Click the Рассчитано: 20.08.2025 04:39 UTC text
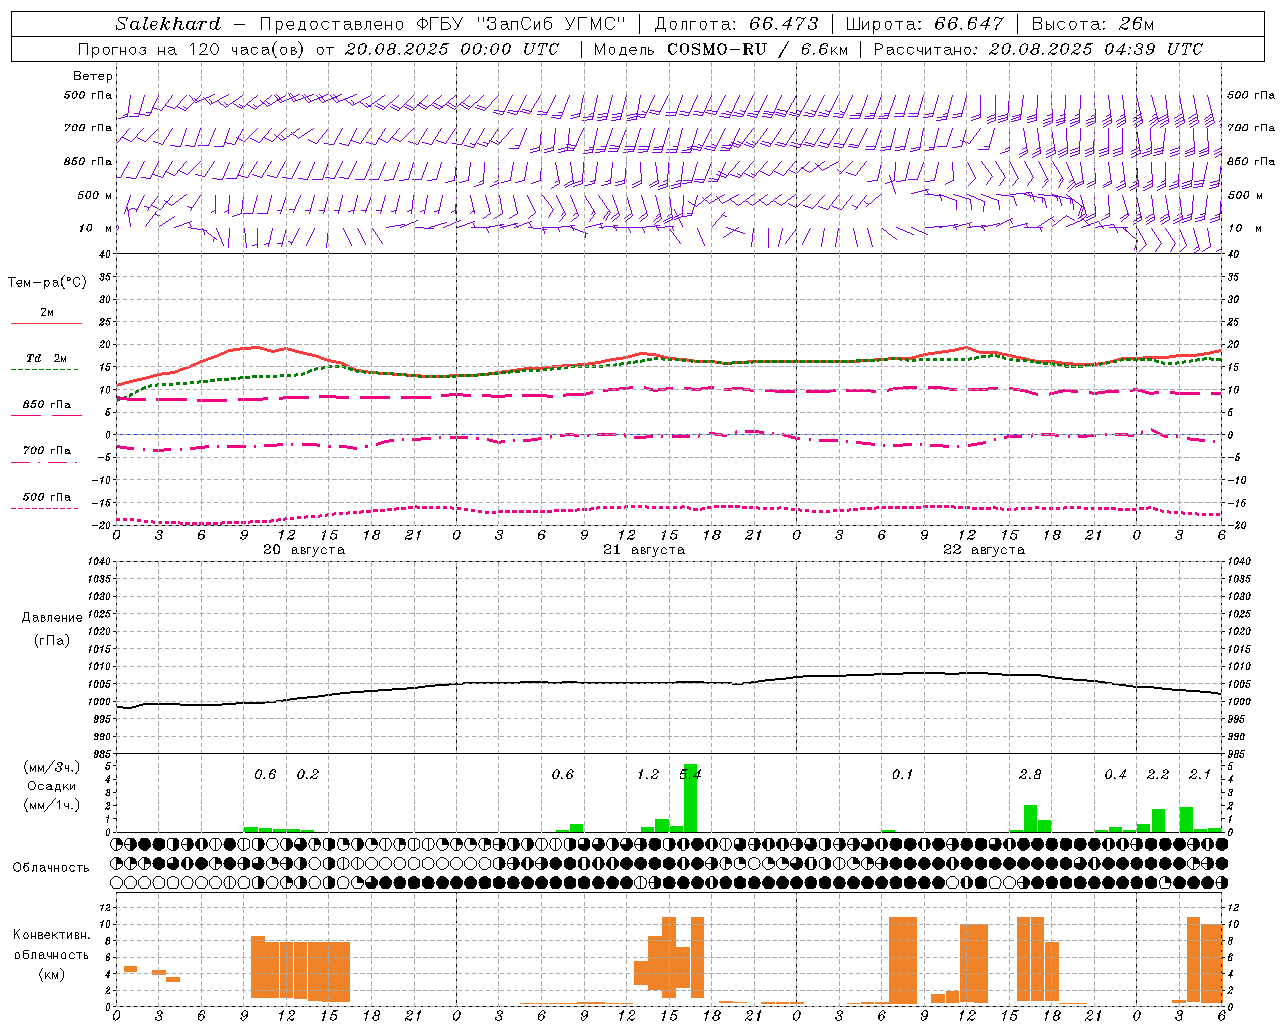The width and height of the screenshot is (1280, 1024). (1038, 49)
